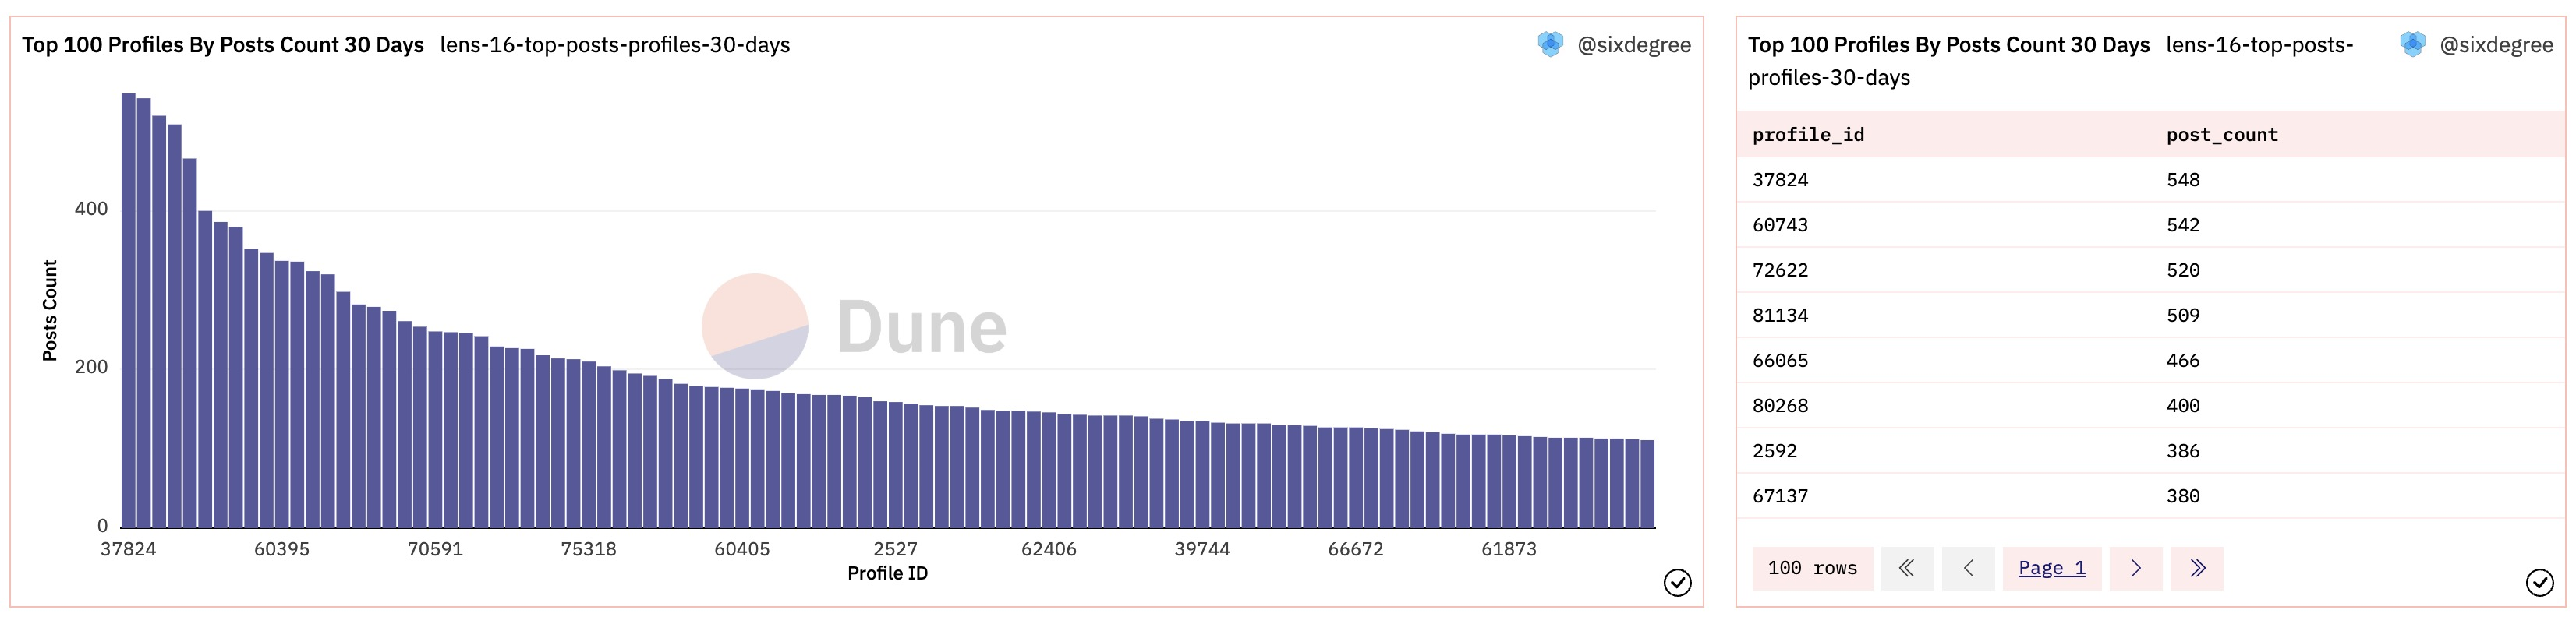
Task: Click checkmark status icon under bar chart
Action: 1677,582
